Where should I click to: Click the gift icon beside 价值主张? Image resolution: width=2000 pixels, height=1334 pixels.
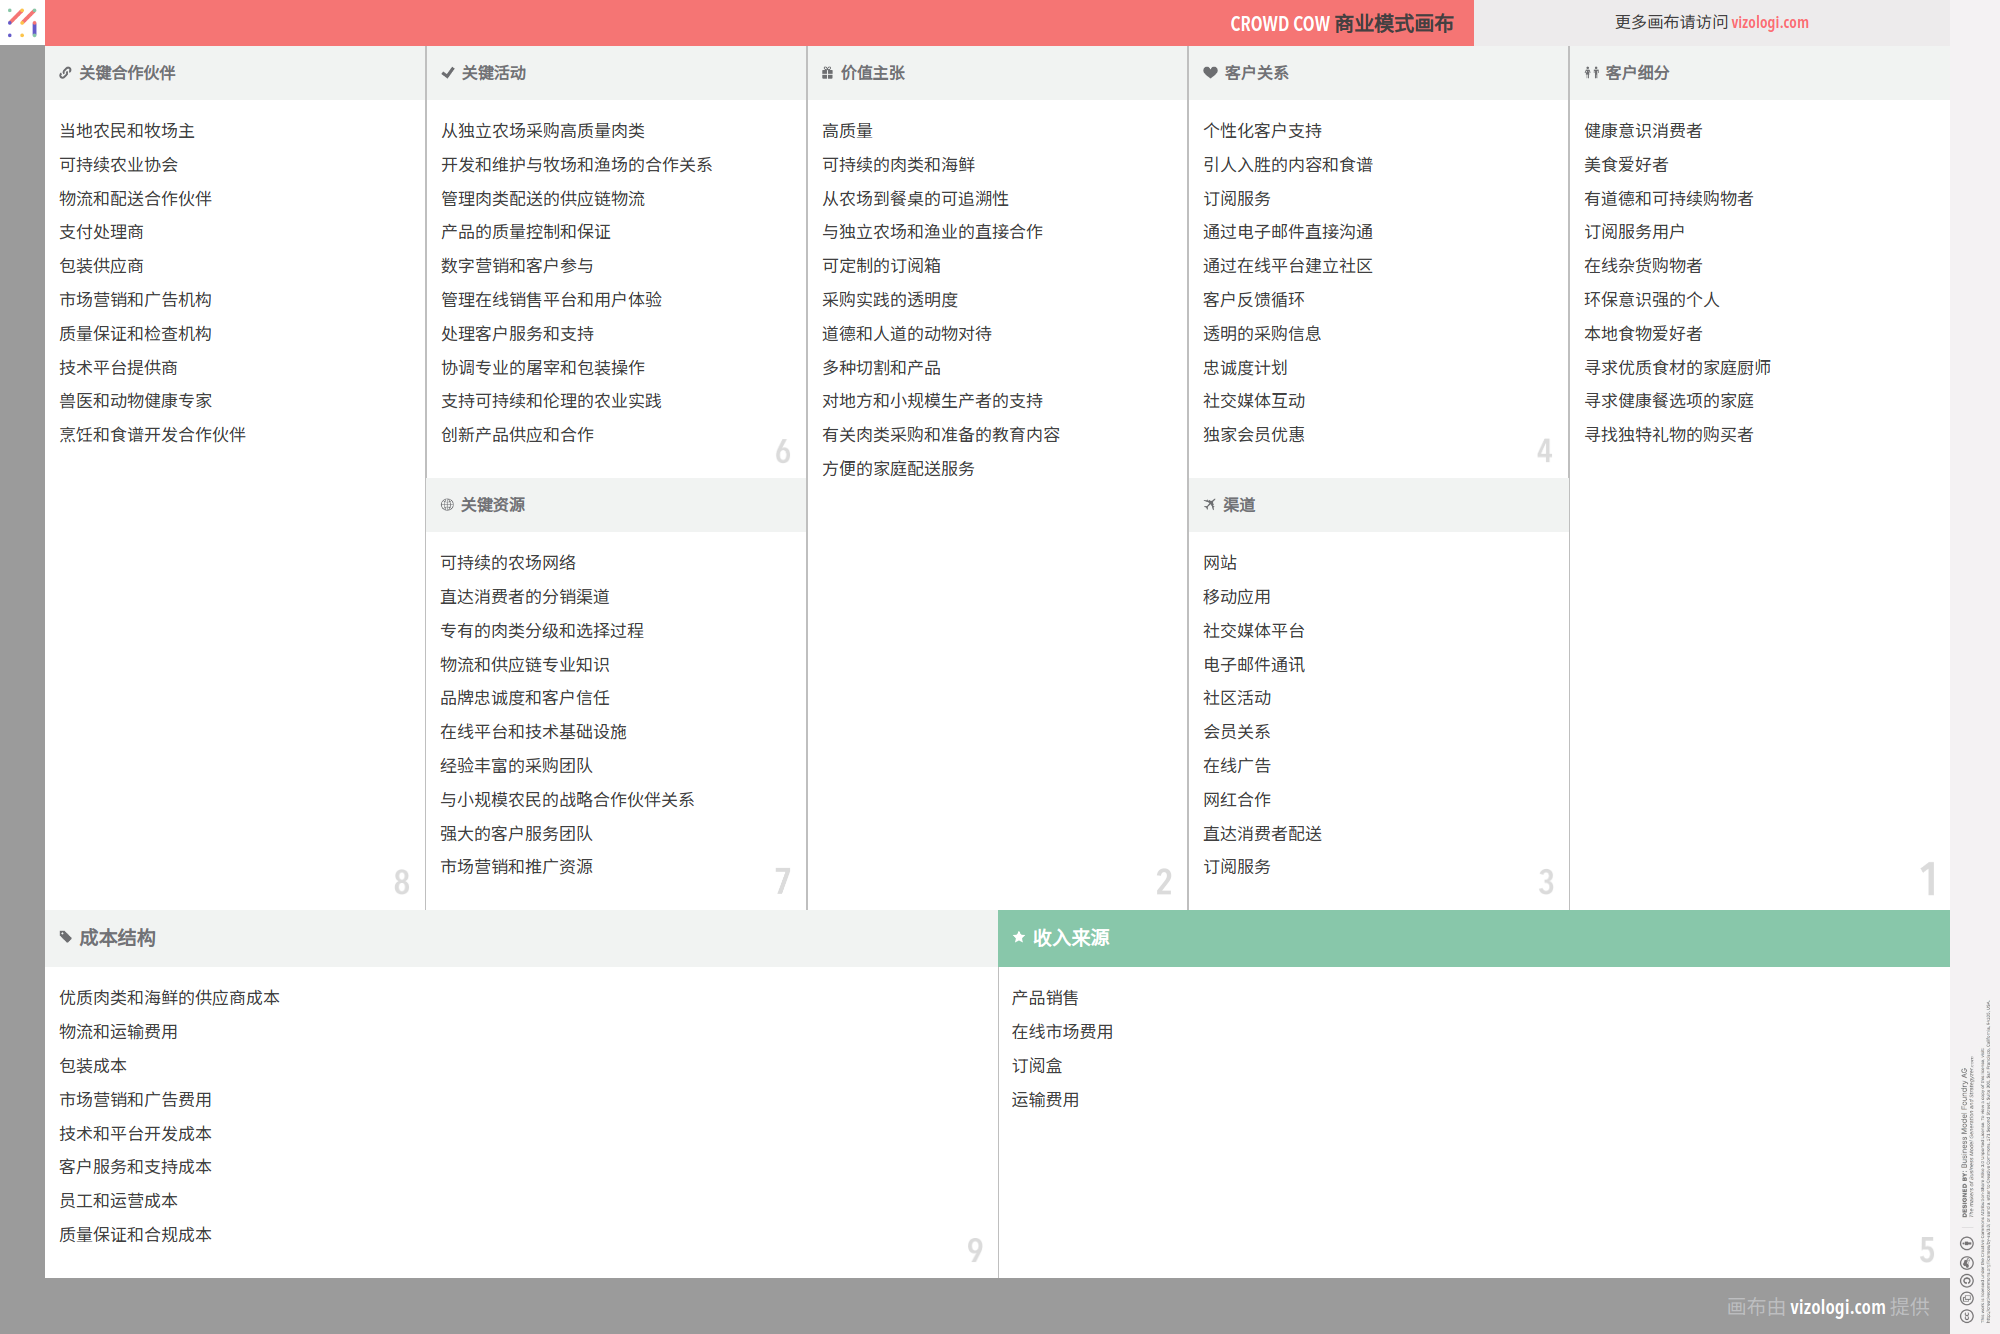pos(827,73)
